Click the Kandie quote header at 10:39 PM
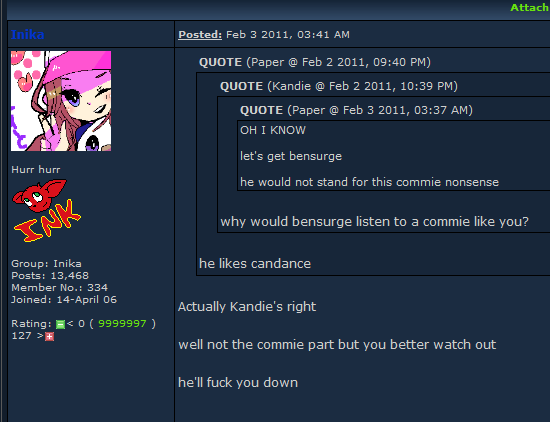Viewport: 550px width, 422px height. [338, 86]
